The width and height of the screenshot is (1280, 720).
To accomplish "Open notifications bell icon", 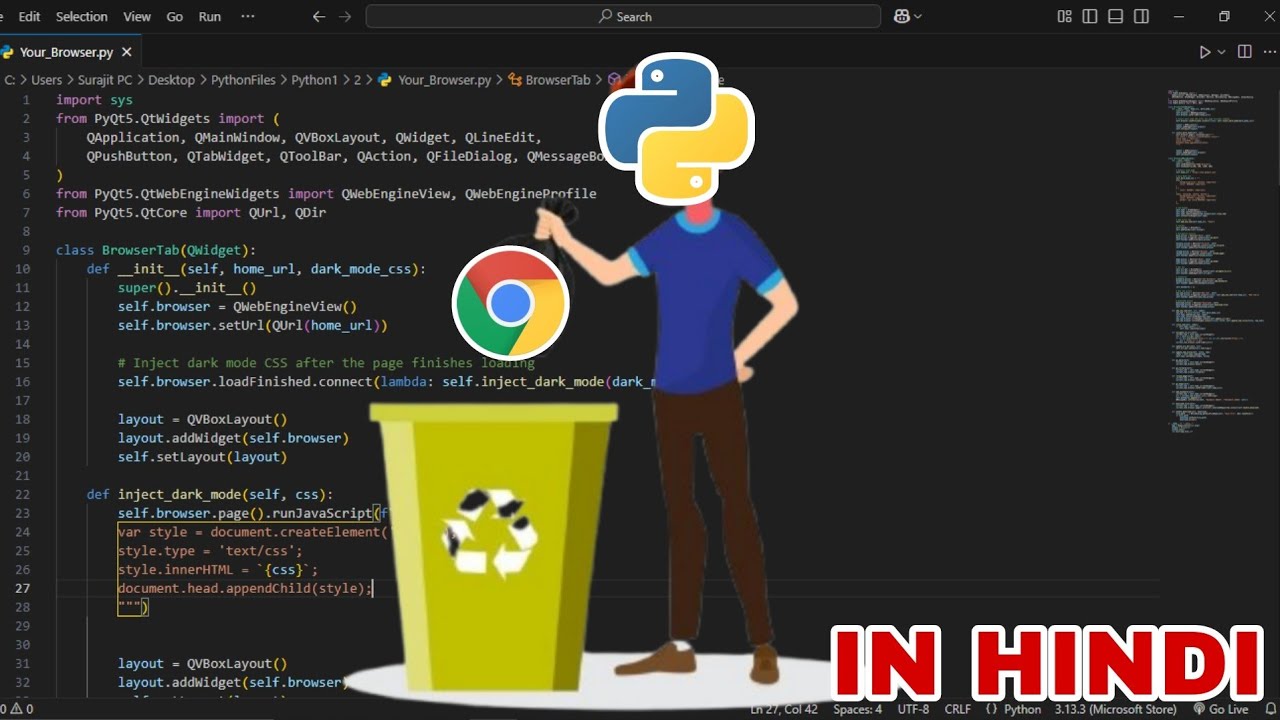I will [1270, 709].
